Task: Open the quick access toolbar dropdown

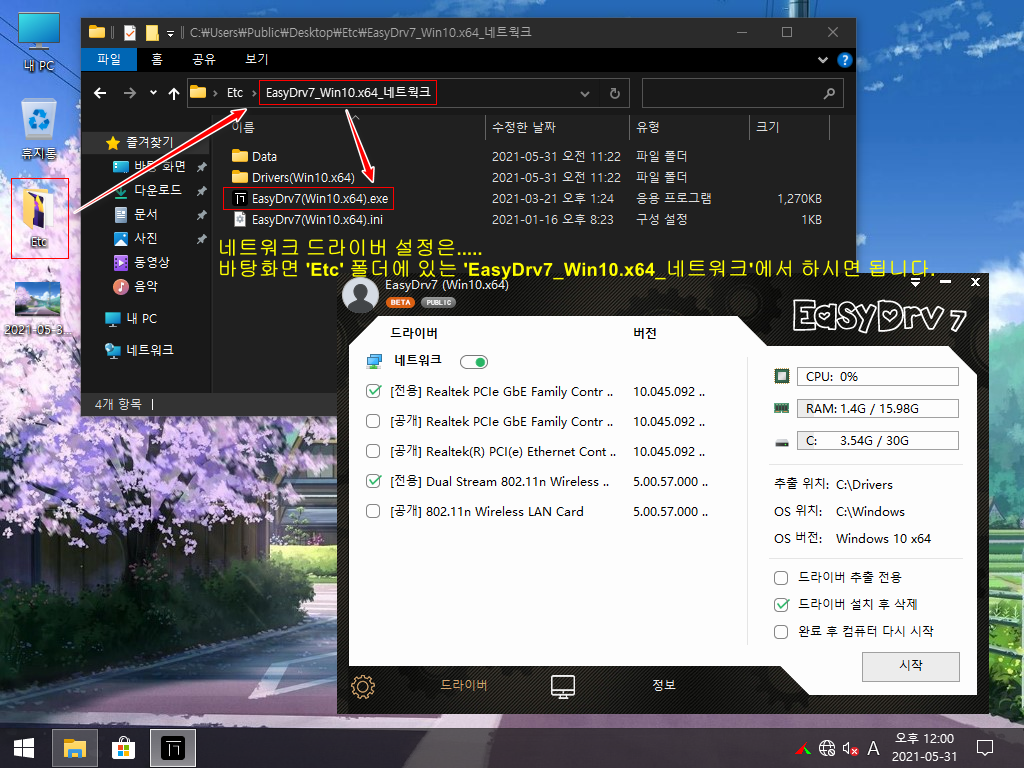Action: (170, 33)
